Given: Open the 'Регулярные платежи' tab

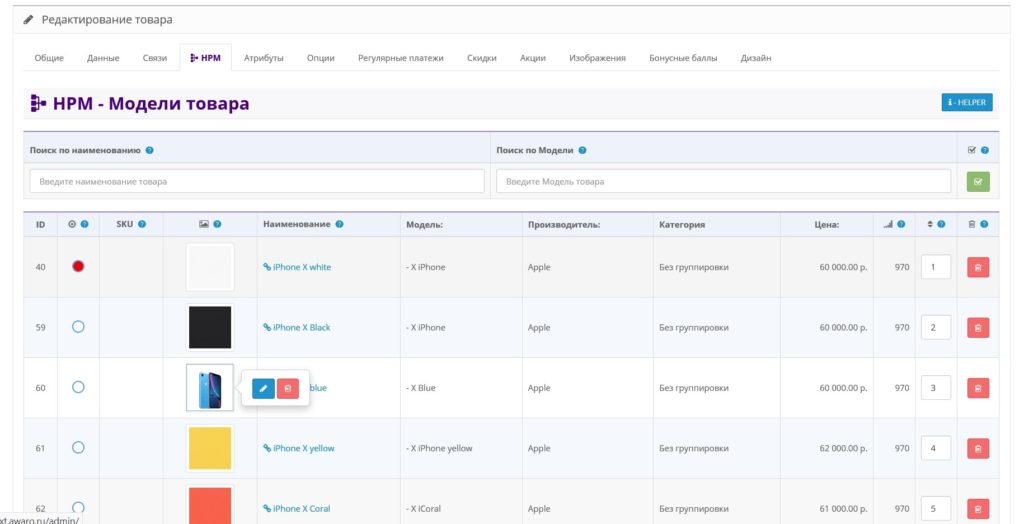Looking at the screenshot, I should (x=400, y=57).
